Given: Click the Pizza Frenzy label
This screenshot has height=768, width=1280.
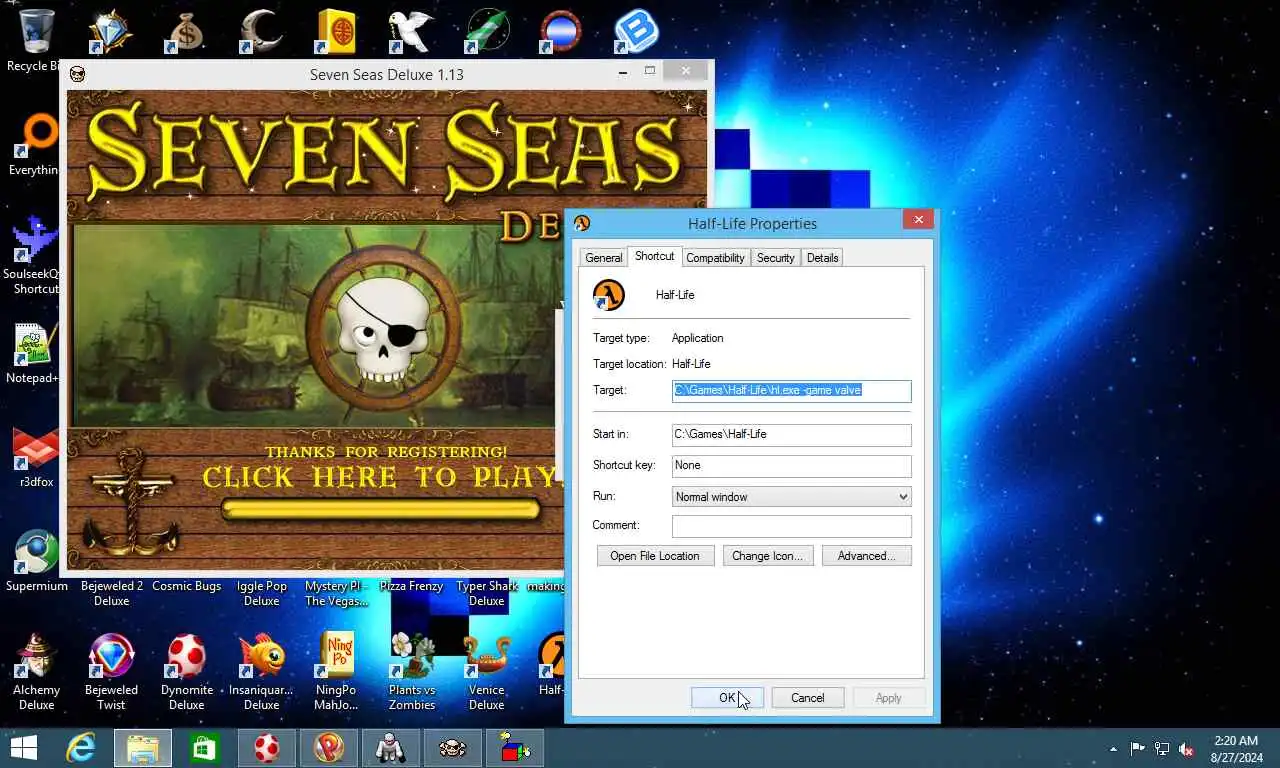Looking at the screenshot, I should [411, 586].
